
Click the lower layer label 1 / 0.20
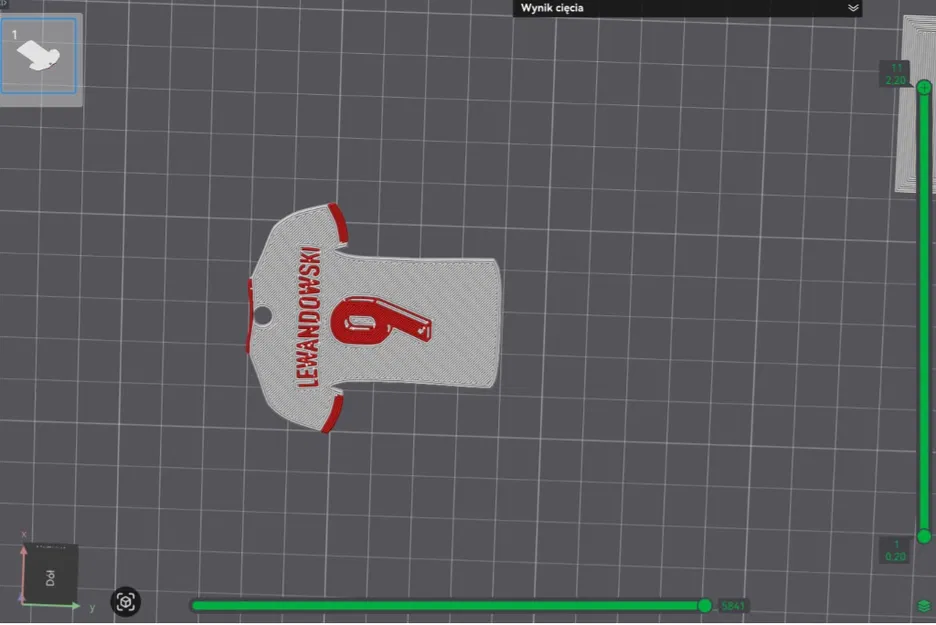point(895,550)
